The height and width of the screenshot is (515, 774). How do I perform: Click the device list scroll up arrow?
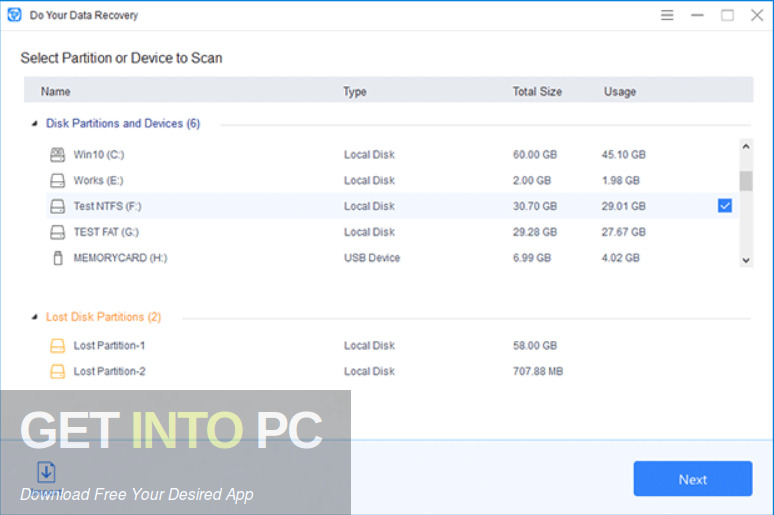(746, 146)
